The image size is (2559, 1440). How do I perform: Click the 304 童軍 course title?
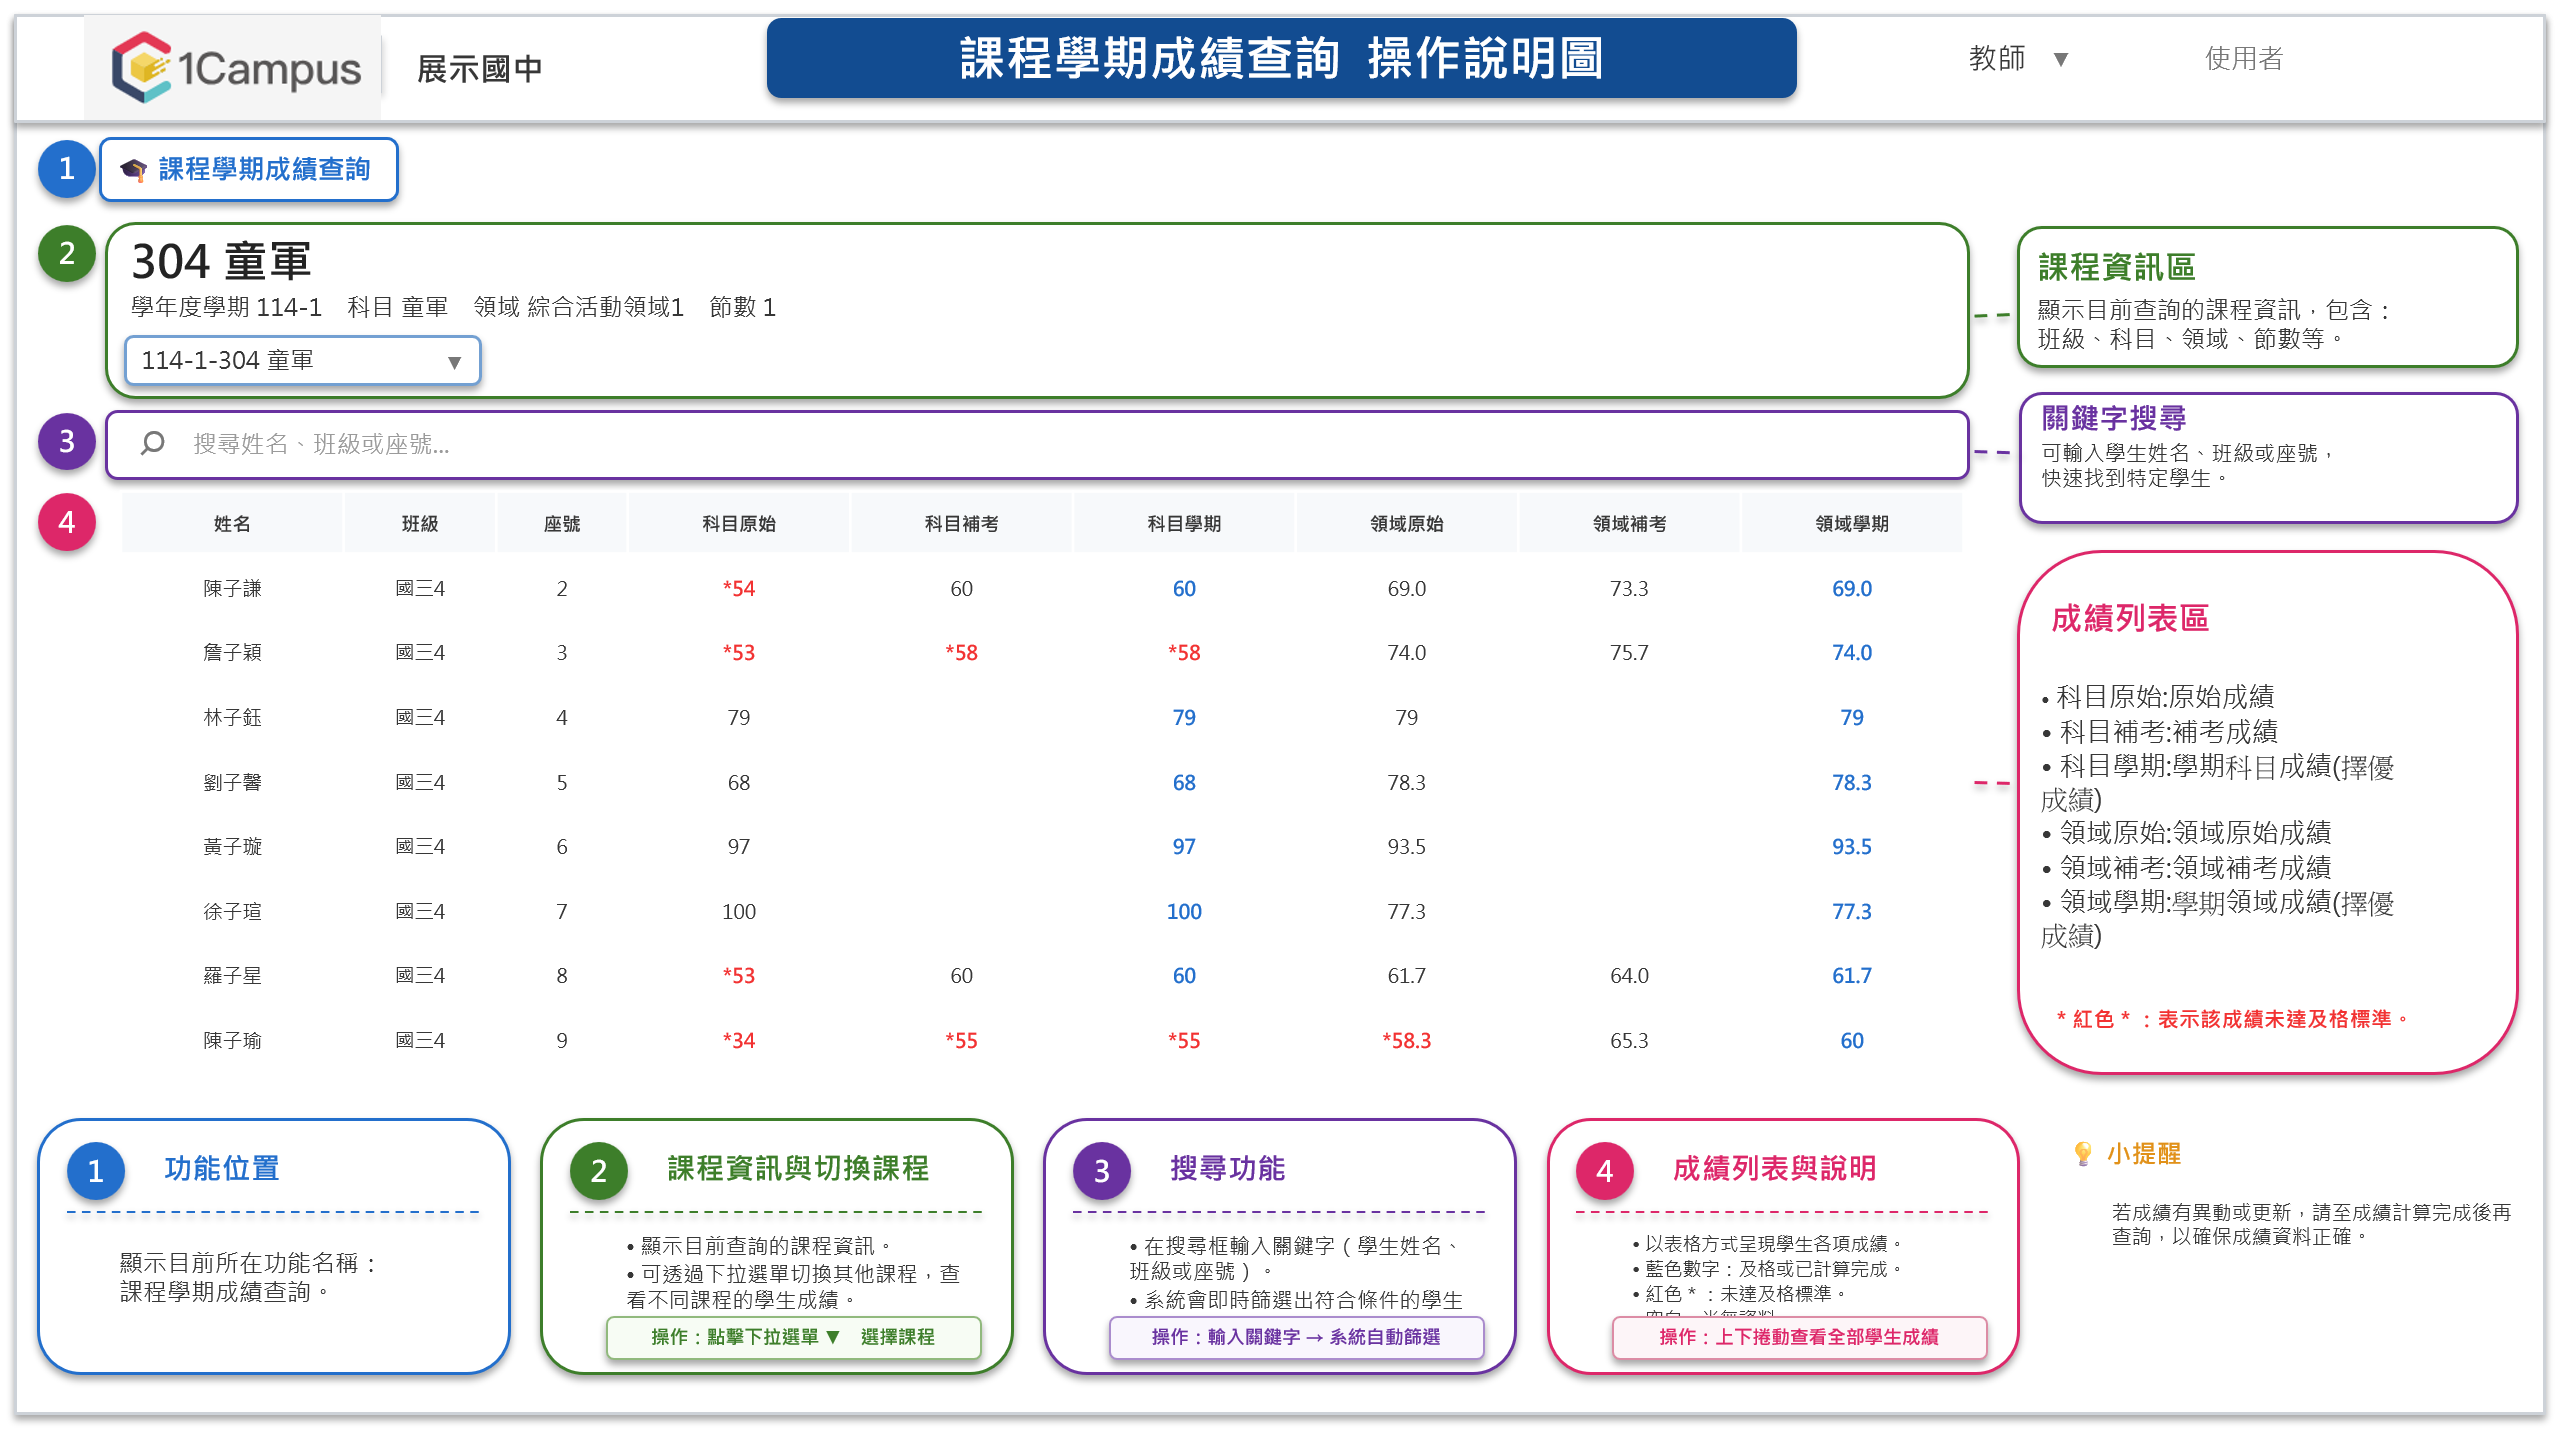point(221,261)
